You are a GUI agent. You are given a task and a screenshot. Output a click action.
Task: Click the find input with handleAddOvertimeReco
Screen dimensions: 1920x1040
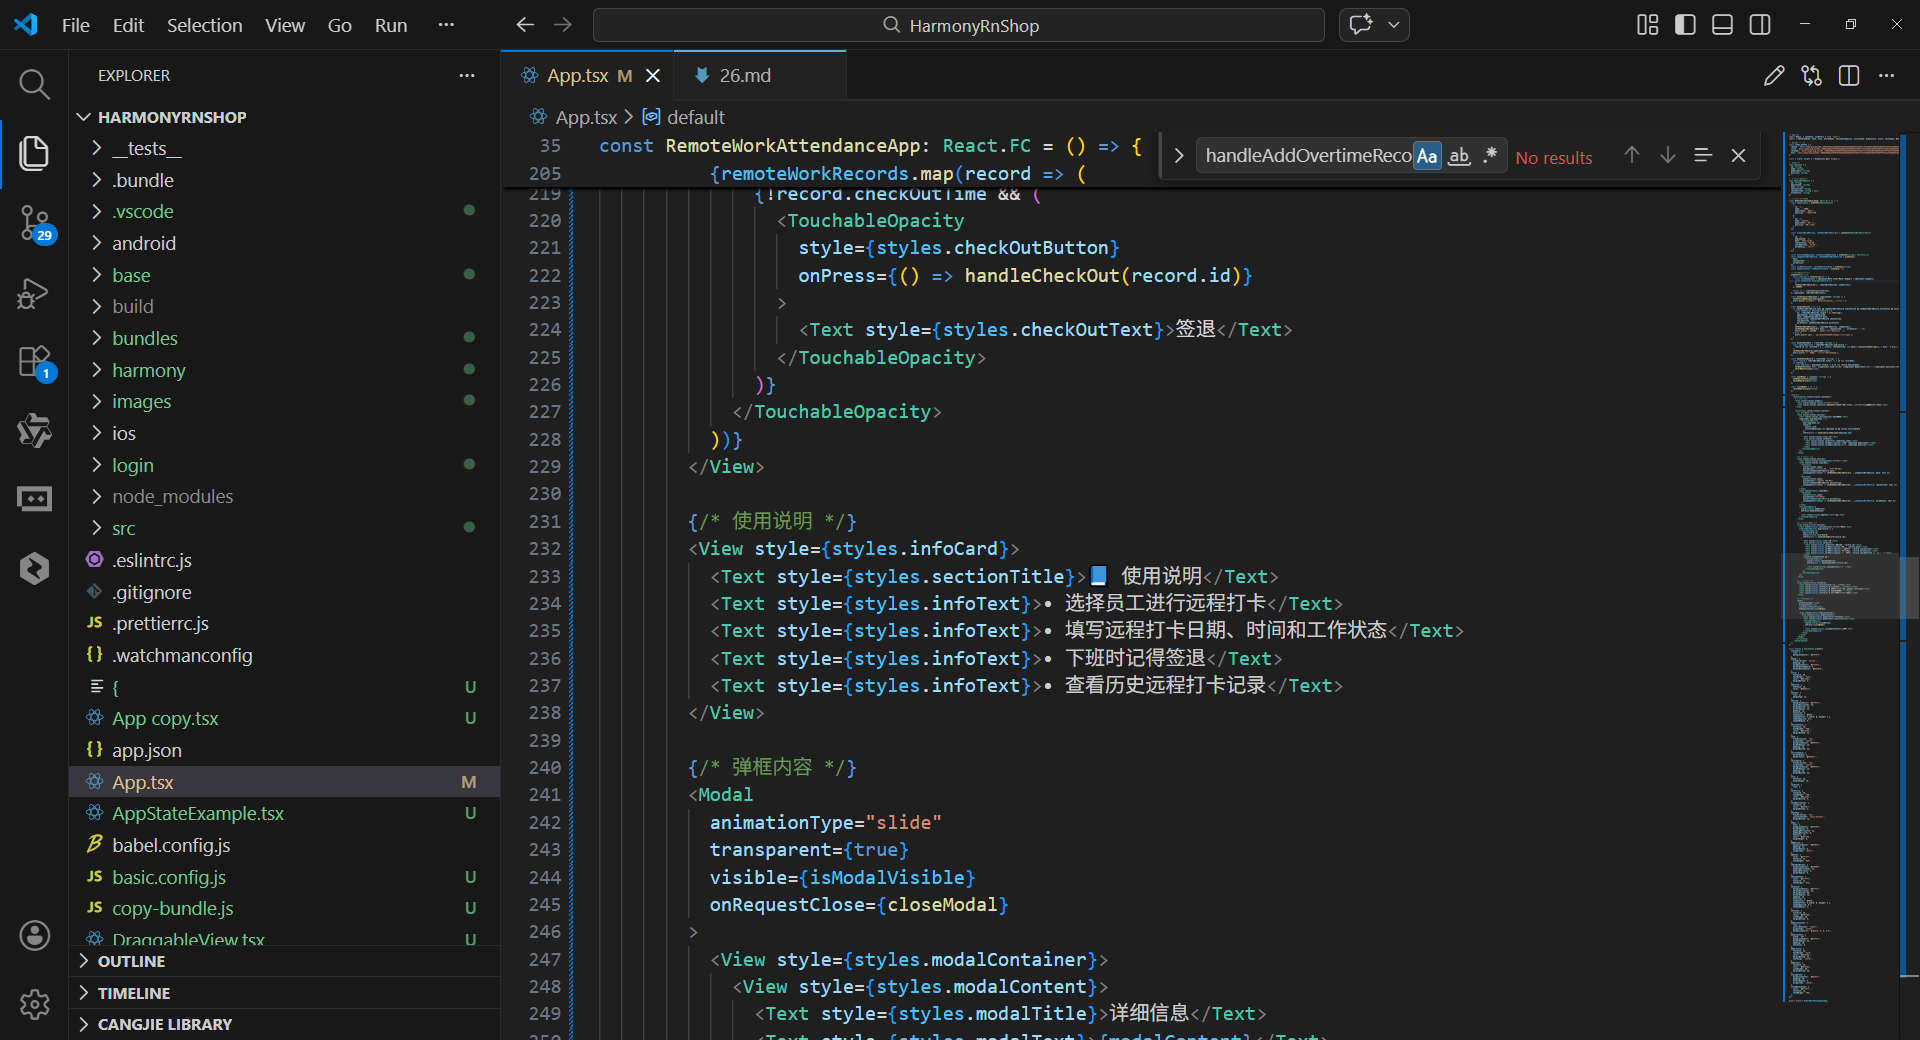tap(1307, 155)
